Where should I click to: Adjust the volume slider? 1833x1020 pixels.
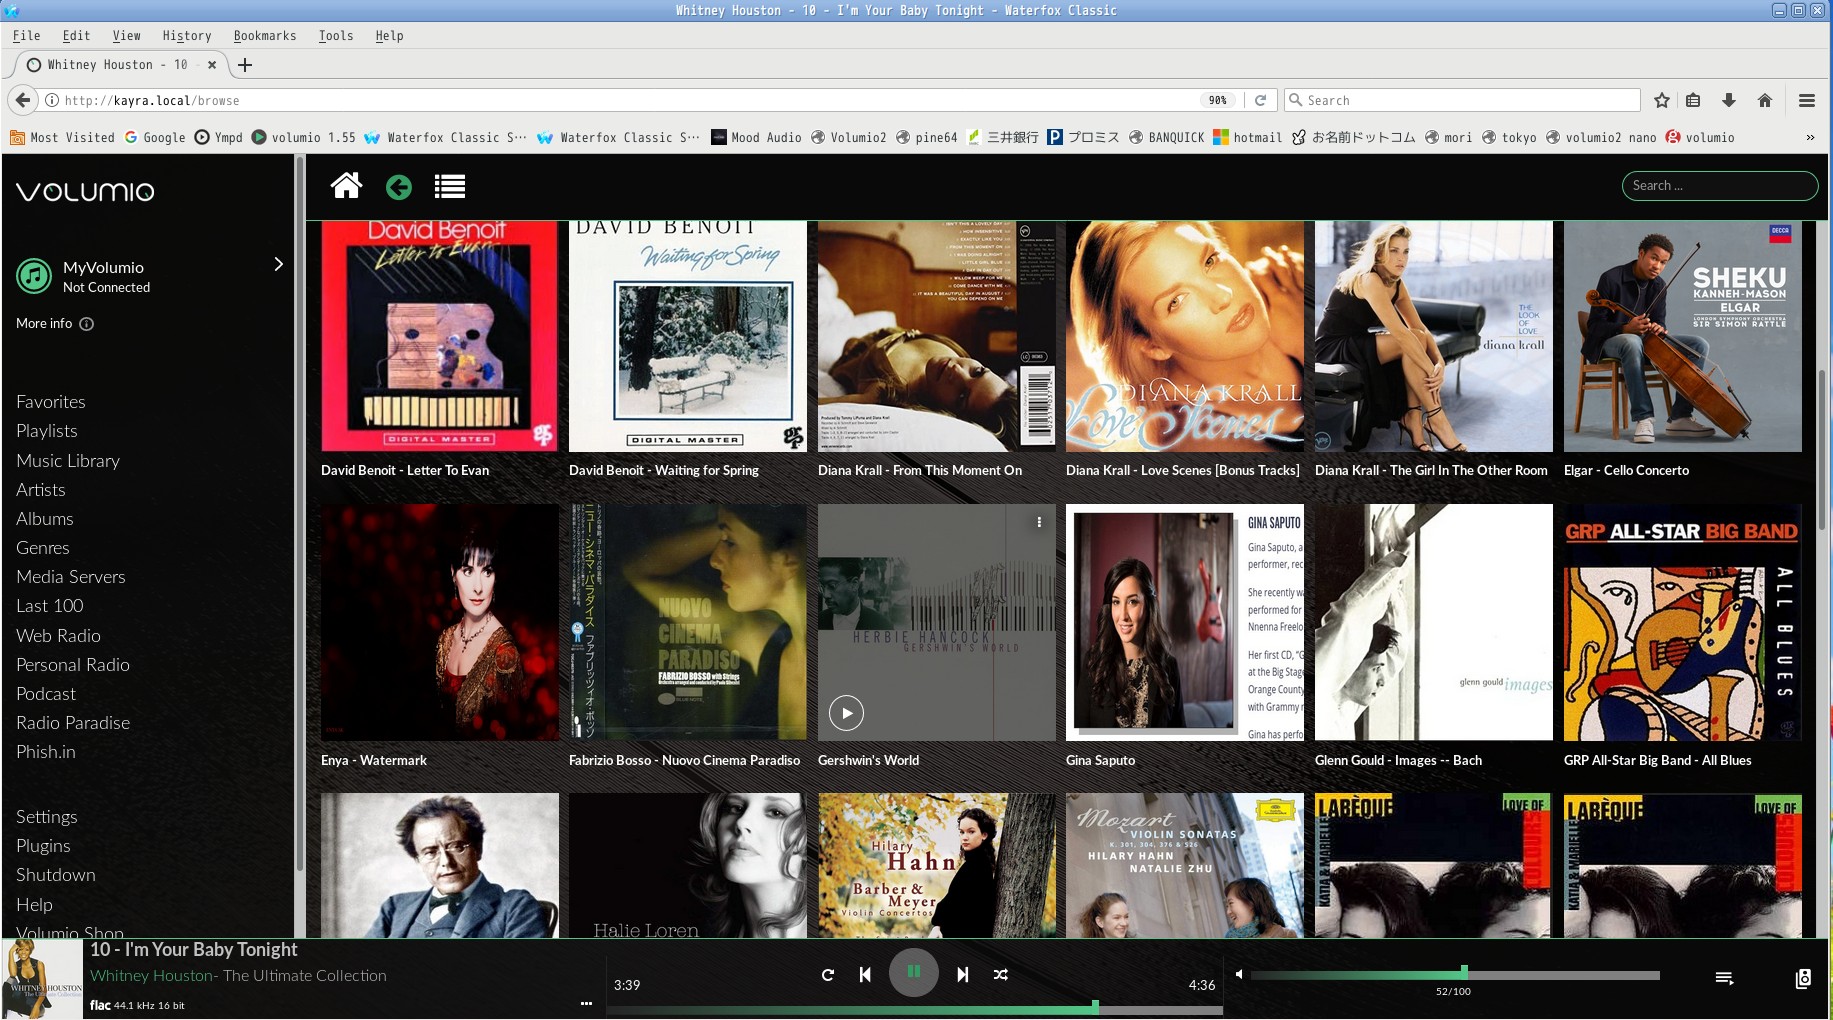[x=1463, y=973]
